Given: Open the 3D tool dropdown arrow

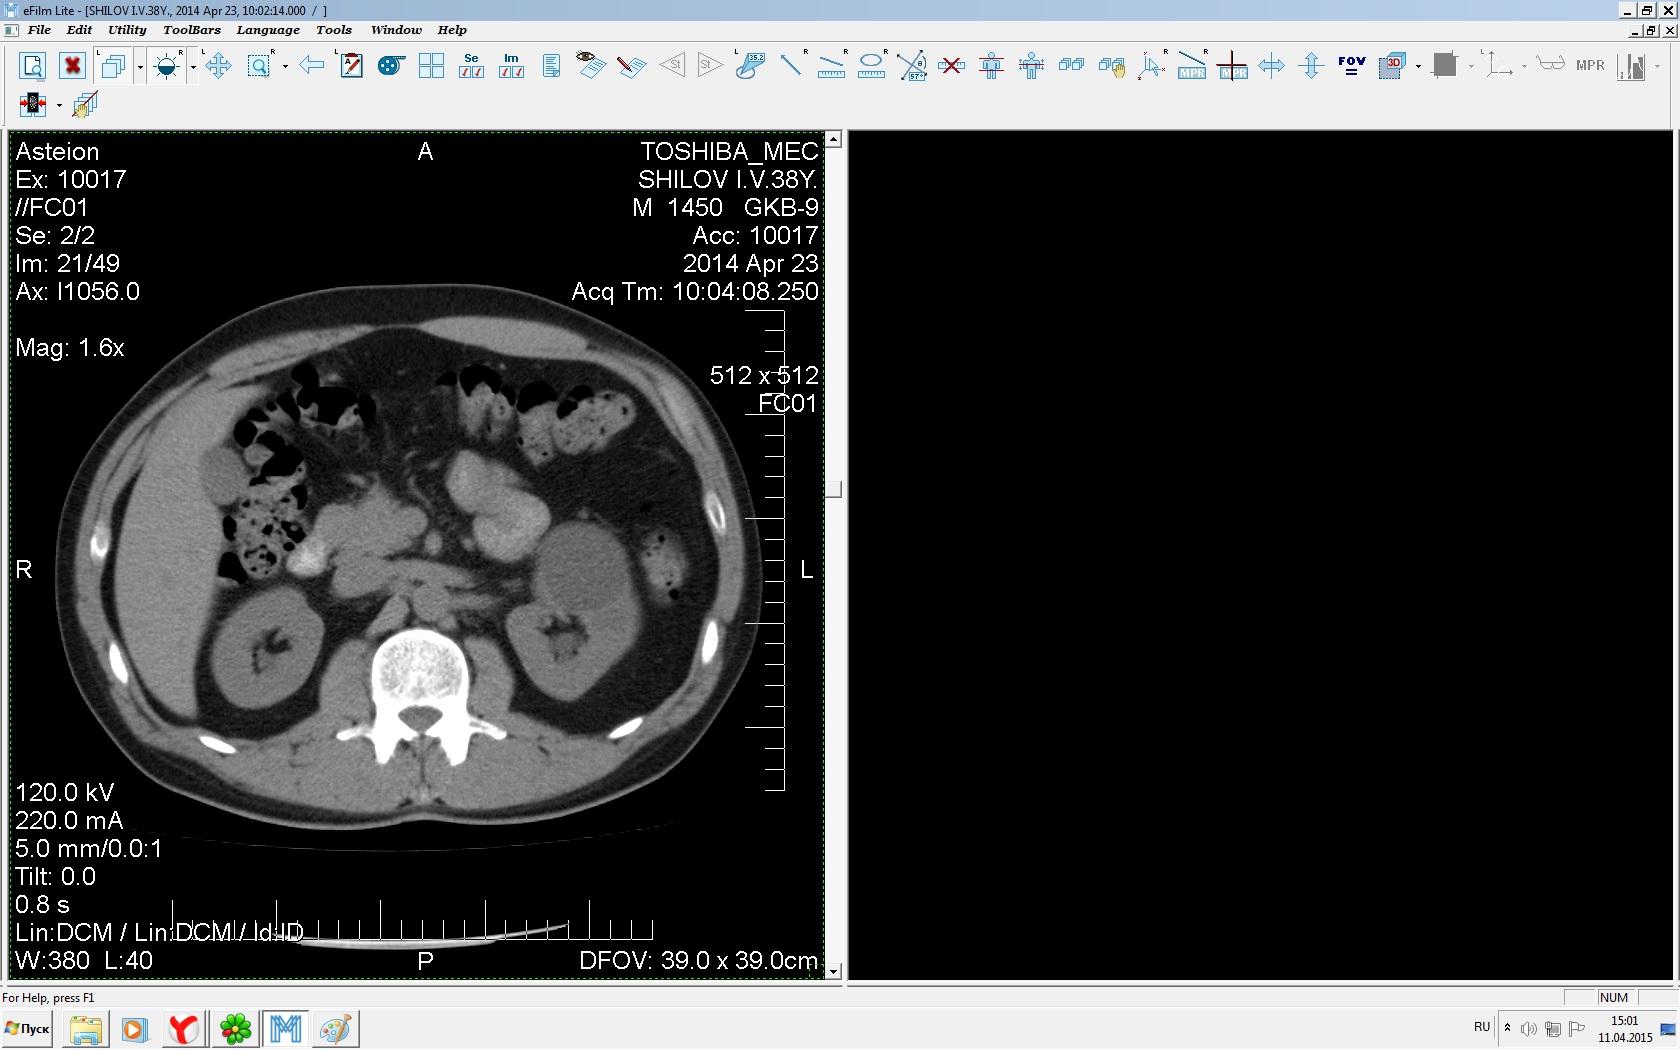Looking at the screenshot, I should [x=1418, y=67].
